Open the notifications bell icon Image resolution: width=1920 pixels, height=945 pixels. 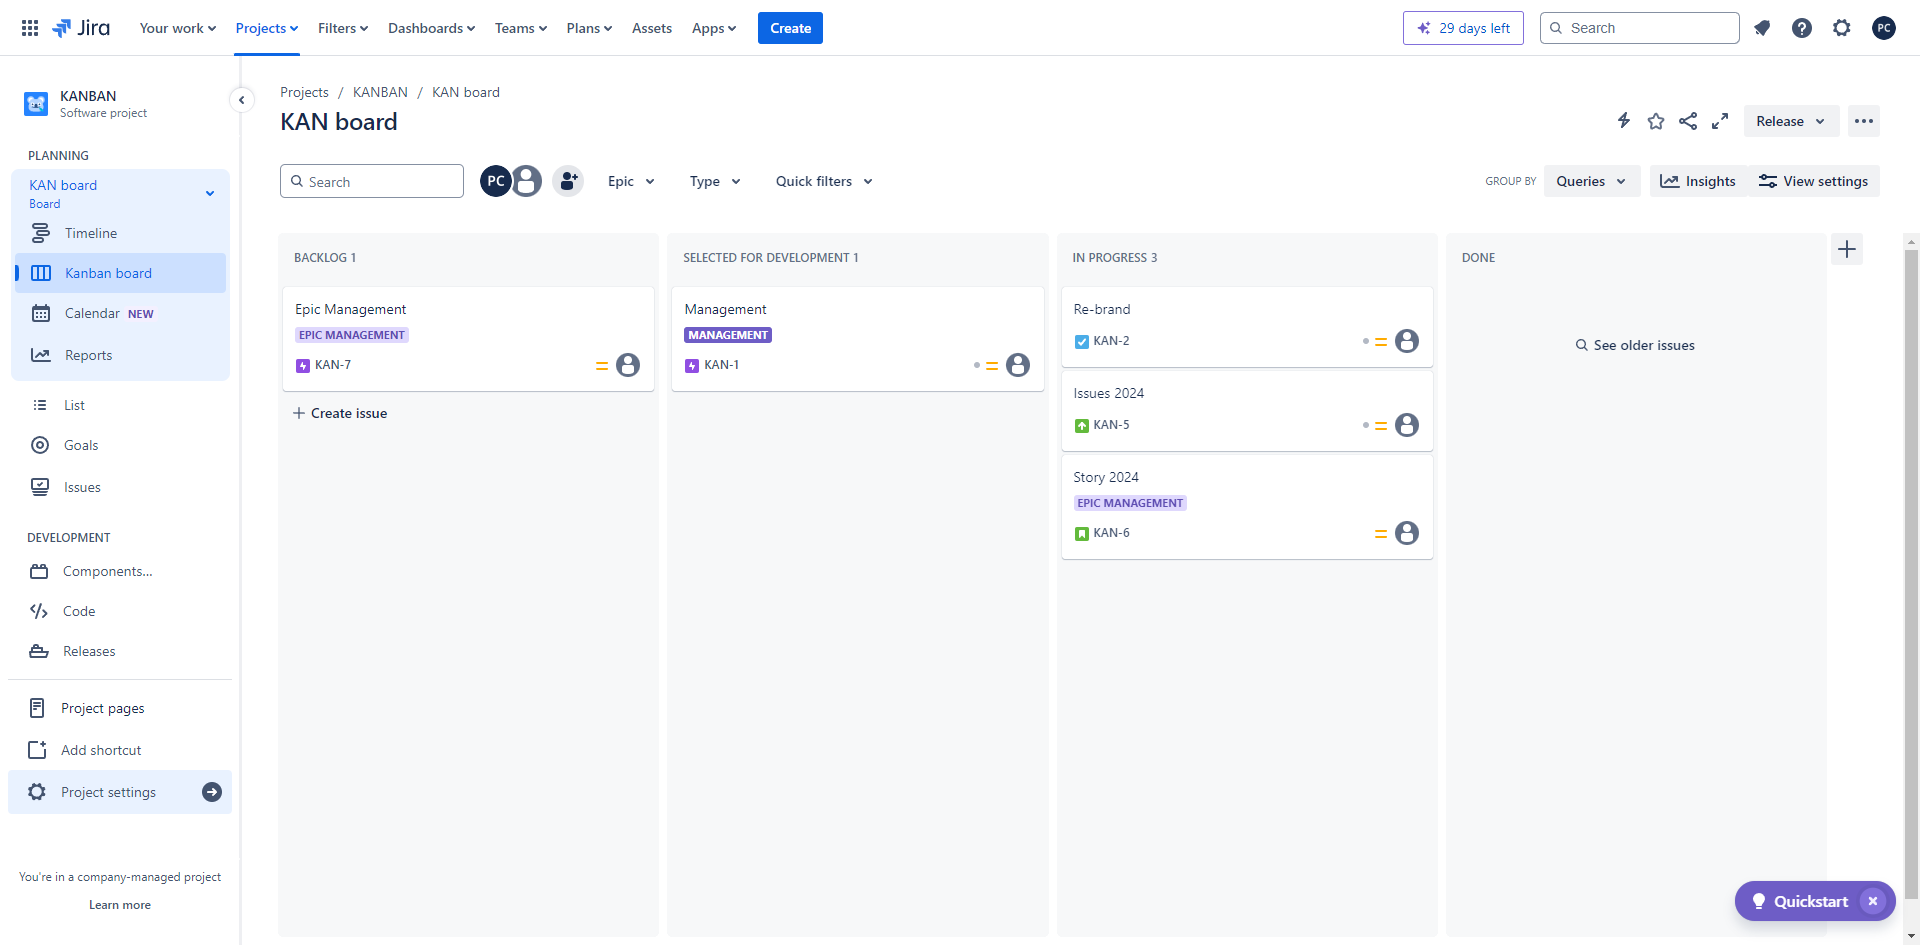(1762, 28)
